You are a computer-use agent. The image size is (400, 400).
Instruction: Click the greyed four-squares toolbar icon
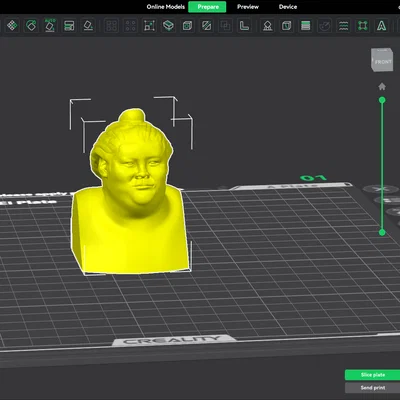tap(111, 26)
